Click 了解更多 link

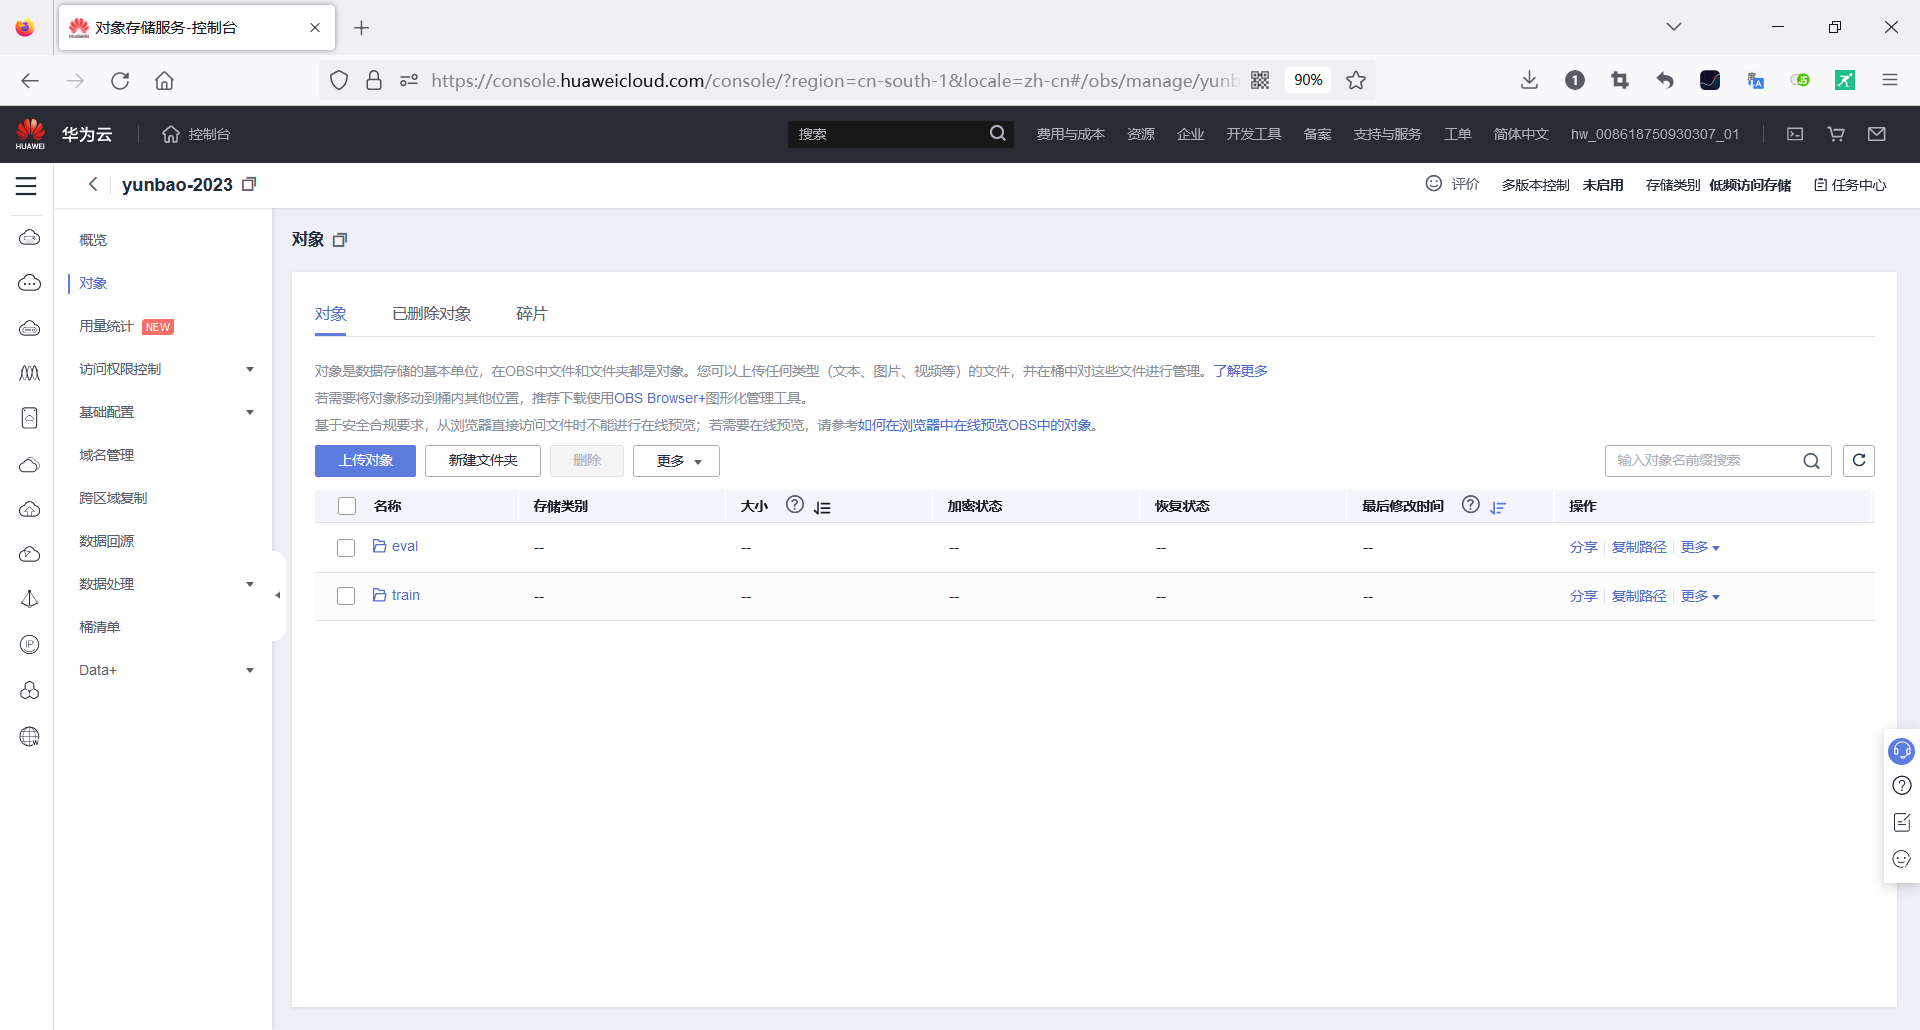(1241, 371)
